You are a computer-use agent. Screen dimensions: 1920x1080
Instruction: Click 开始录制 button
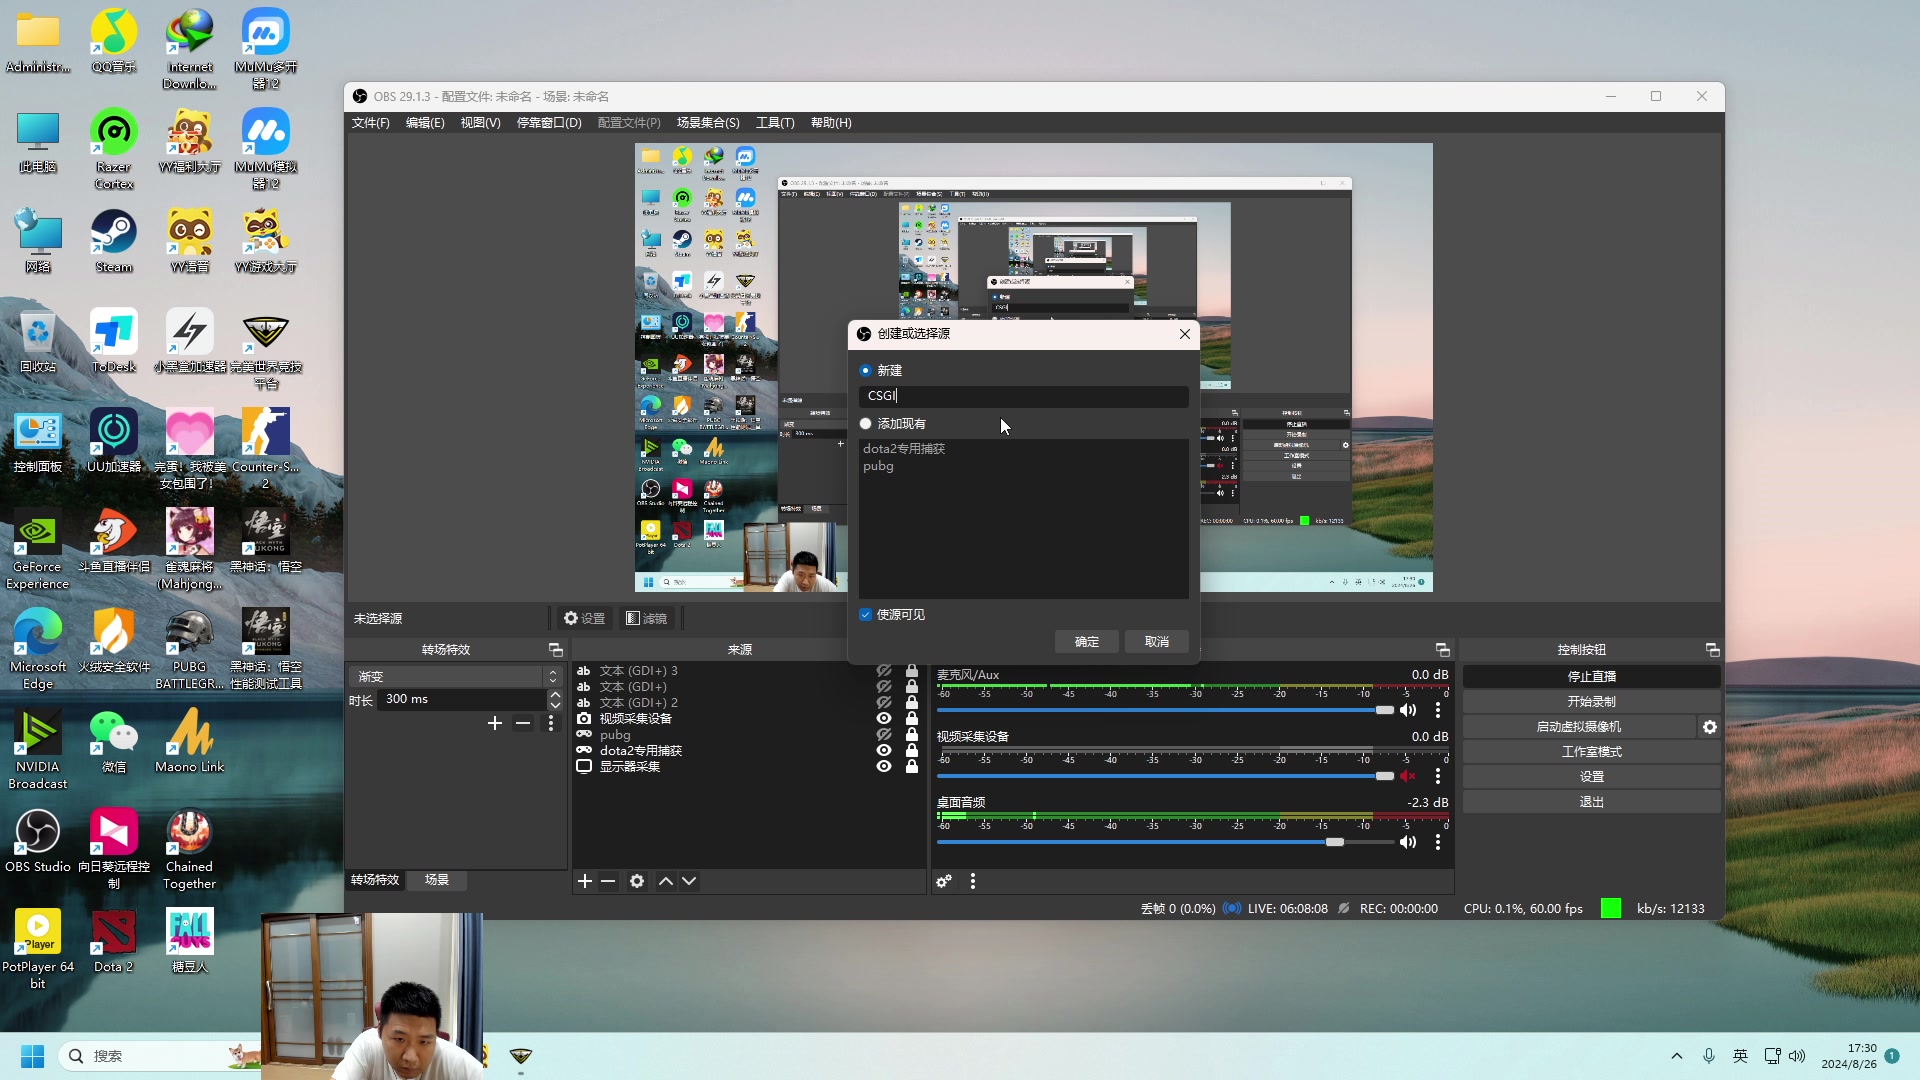coord(1592,702)
